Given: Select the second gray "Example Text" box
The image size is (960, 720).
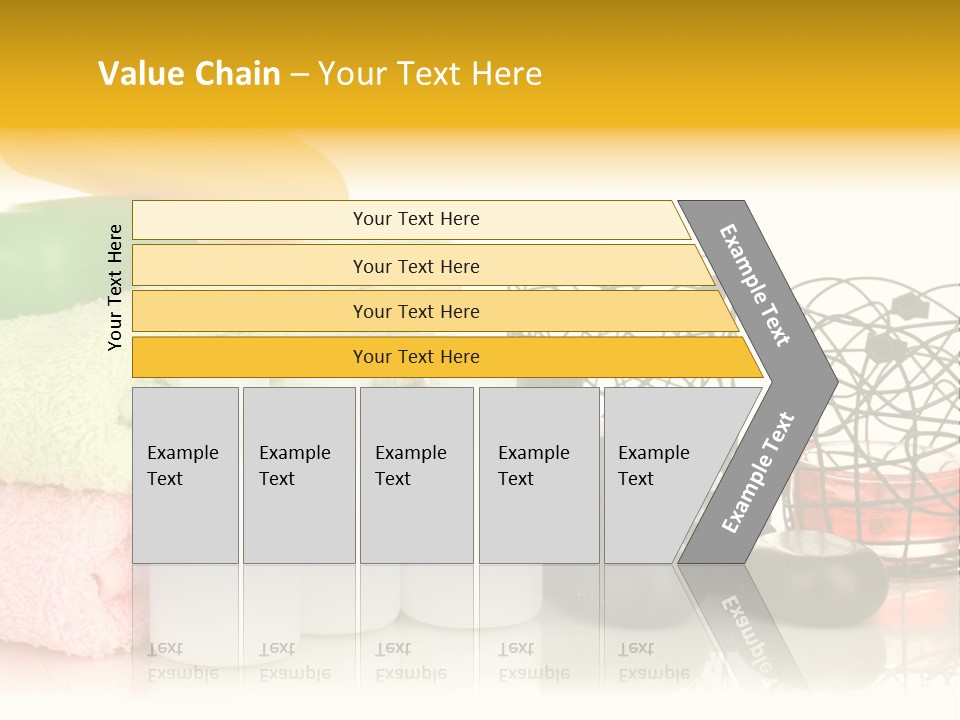Looking at the screenshot, I should 298,474.
